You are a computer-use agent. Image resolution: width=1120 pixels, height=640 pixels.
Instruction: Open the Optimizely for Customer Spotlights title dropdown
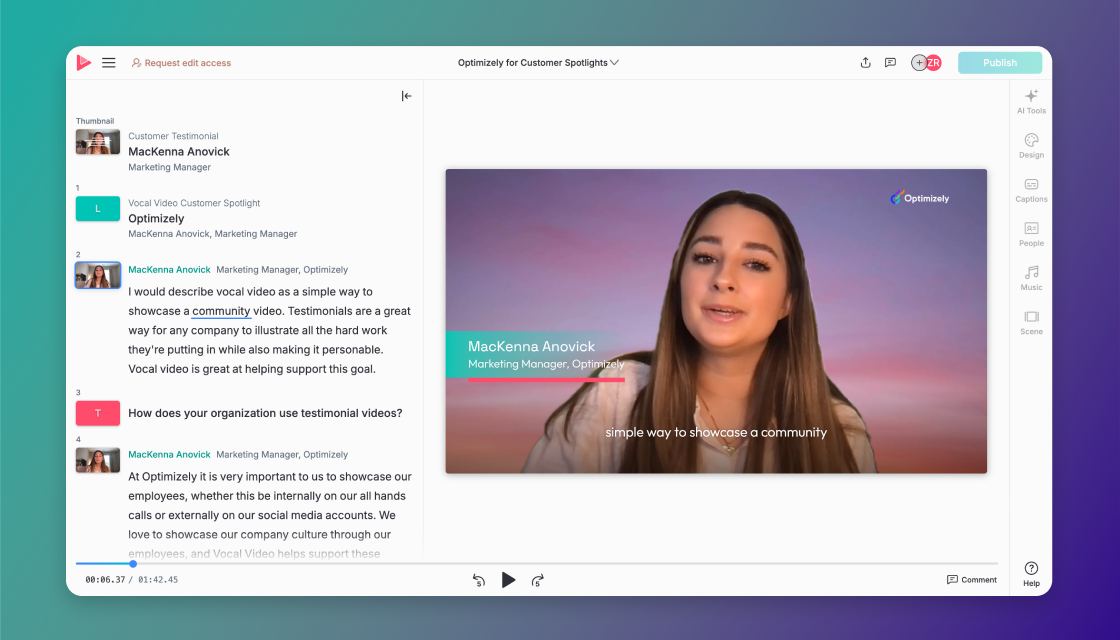point(538,63)
